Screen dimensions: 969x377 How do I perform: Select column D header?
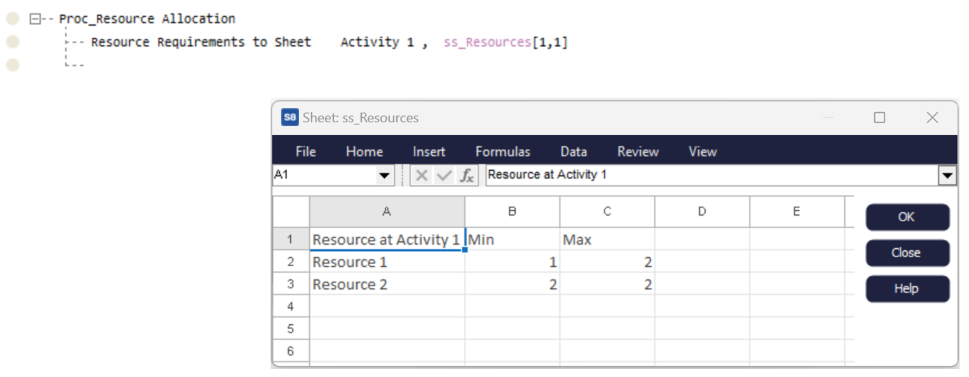(x=702, y=212)
